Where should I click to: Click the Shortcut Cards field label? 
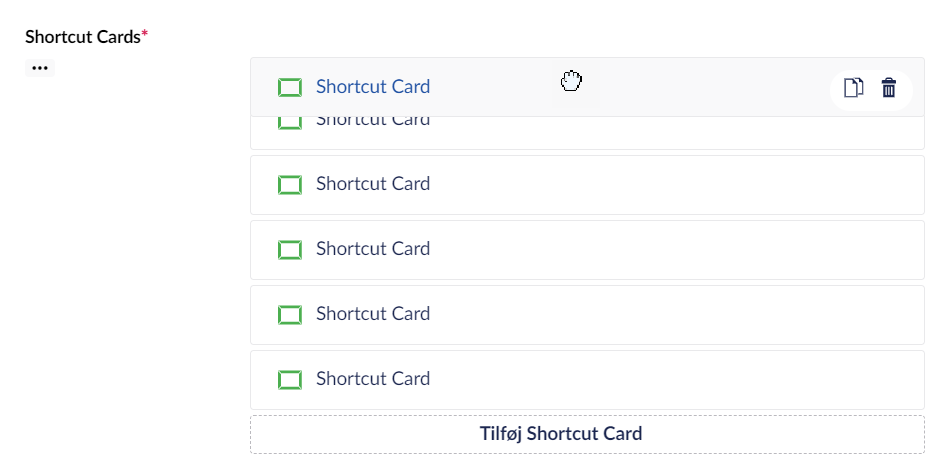83,37
